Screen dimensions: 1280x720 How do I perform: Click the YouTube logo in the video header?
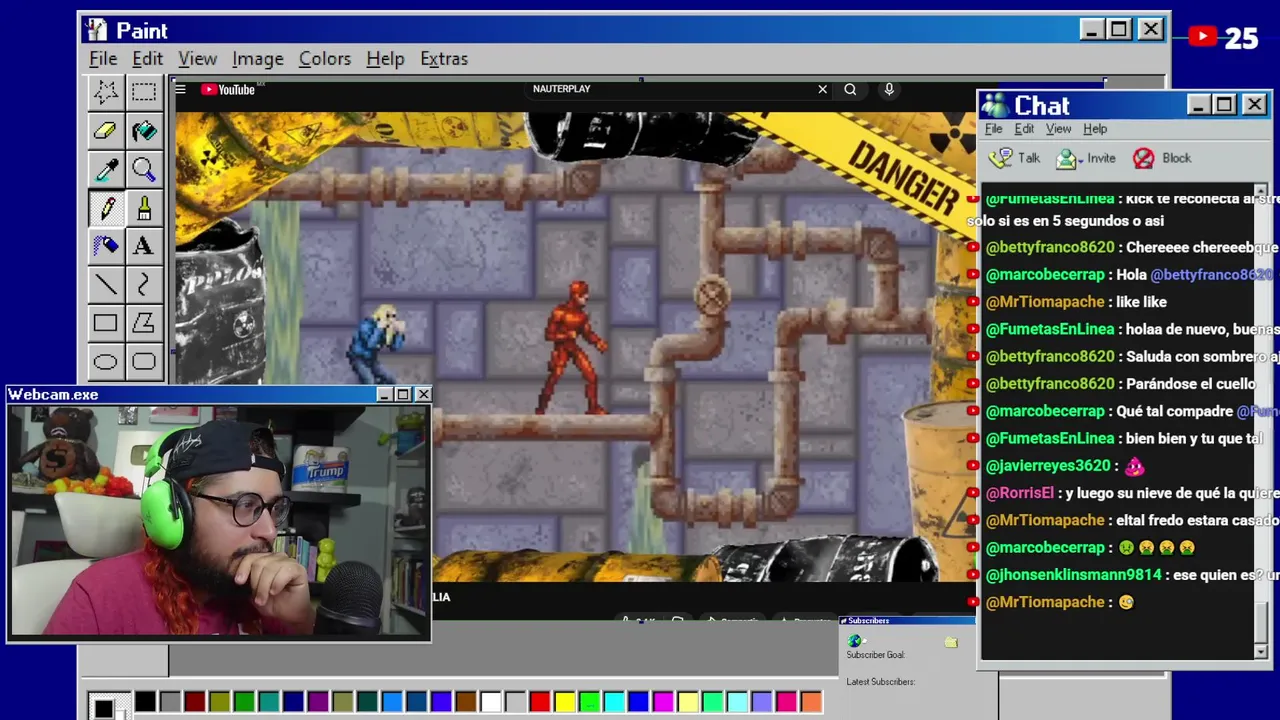[228, 89]
